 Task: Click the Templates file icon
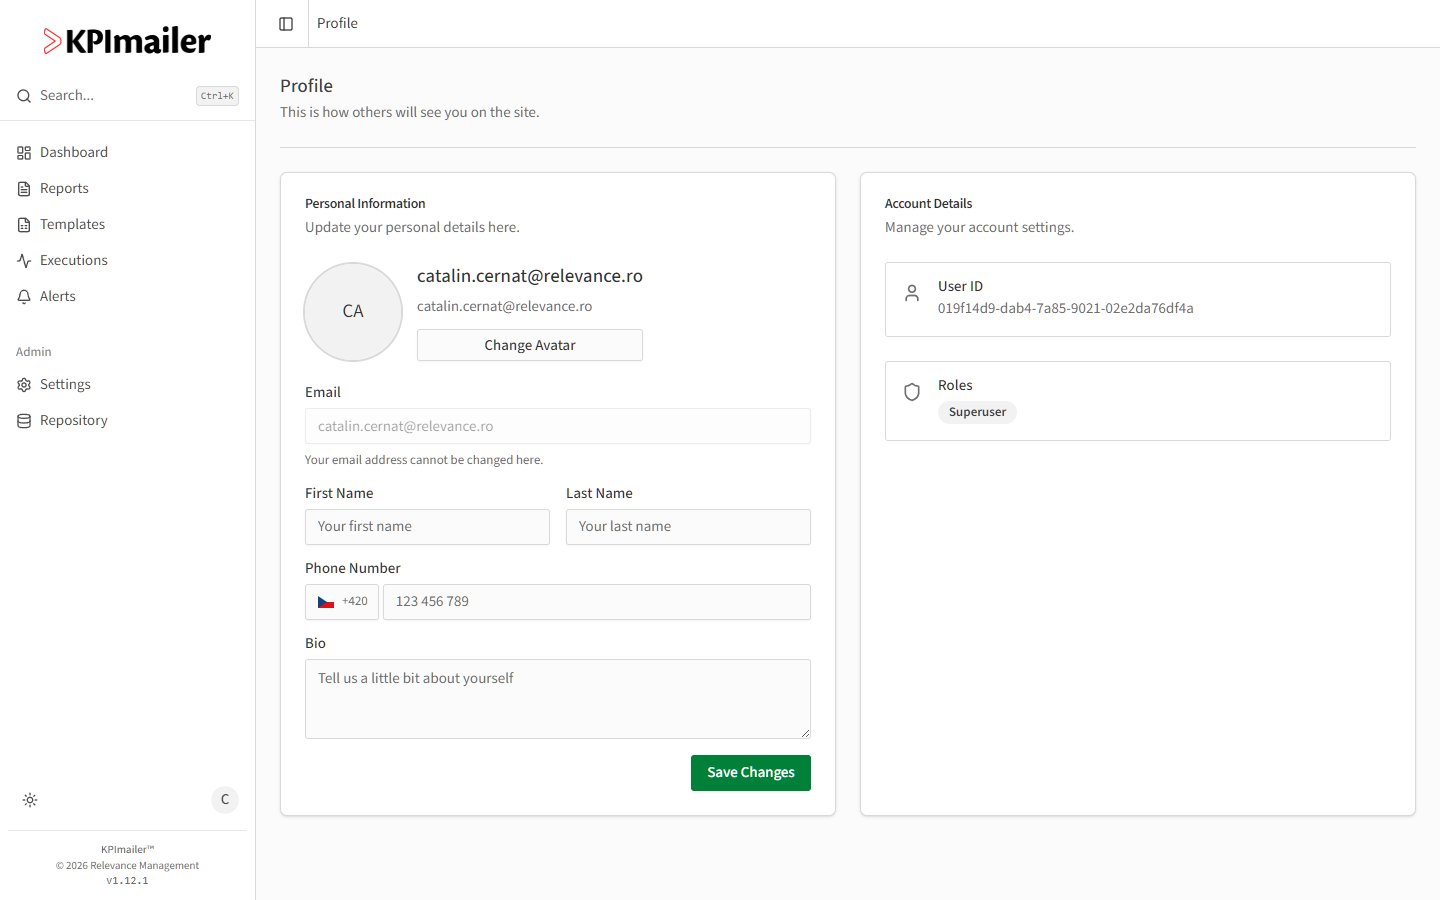coord(24,225)
